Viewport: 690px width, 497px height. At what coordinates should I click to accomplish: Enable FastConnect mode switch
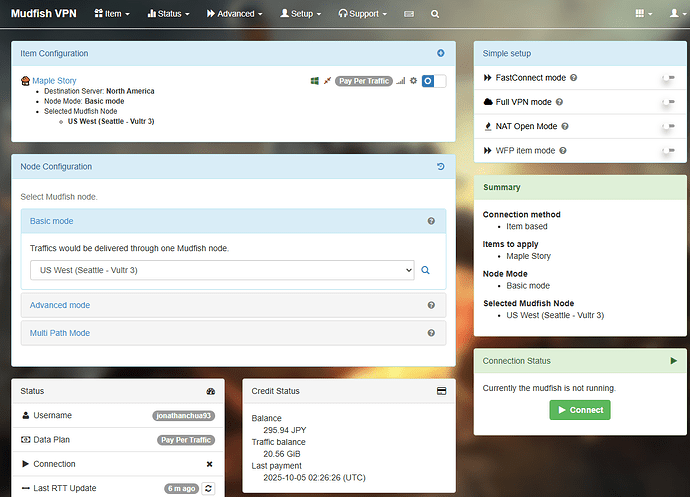[666, 78]
